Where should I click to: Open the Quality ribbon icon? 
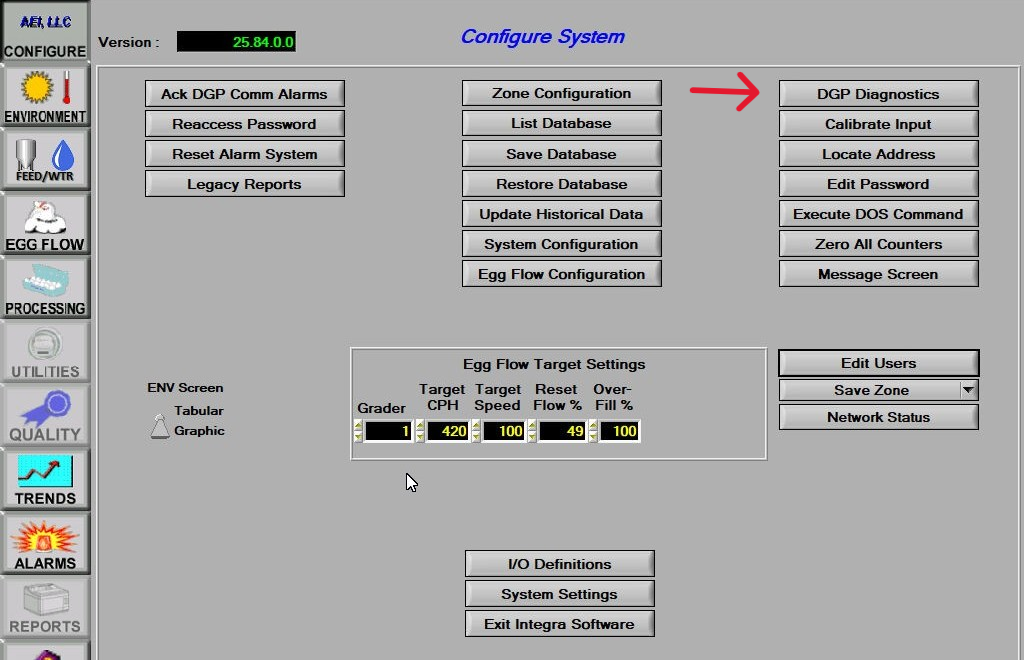pyautogui.click(x=44, y=415)
